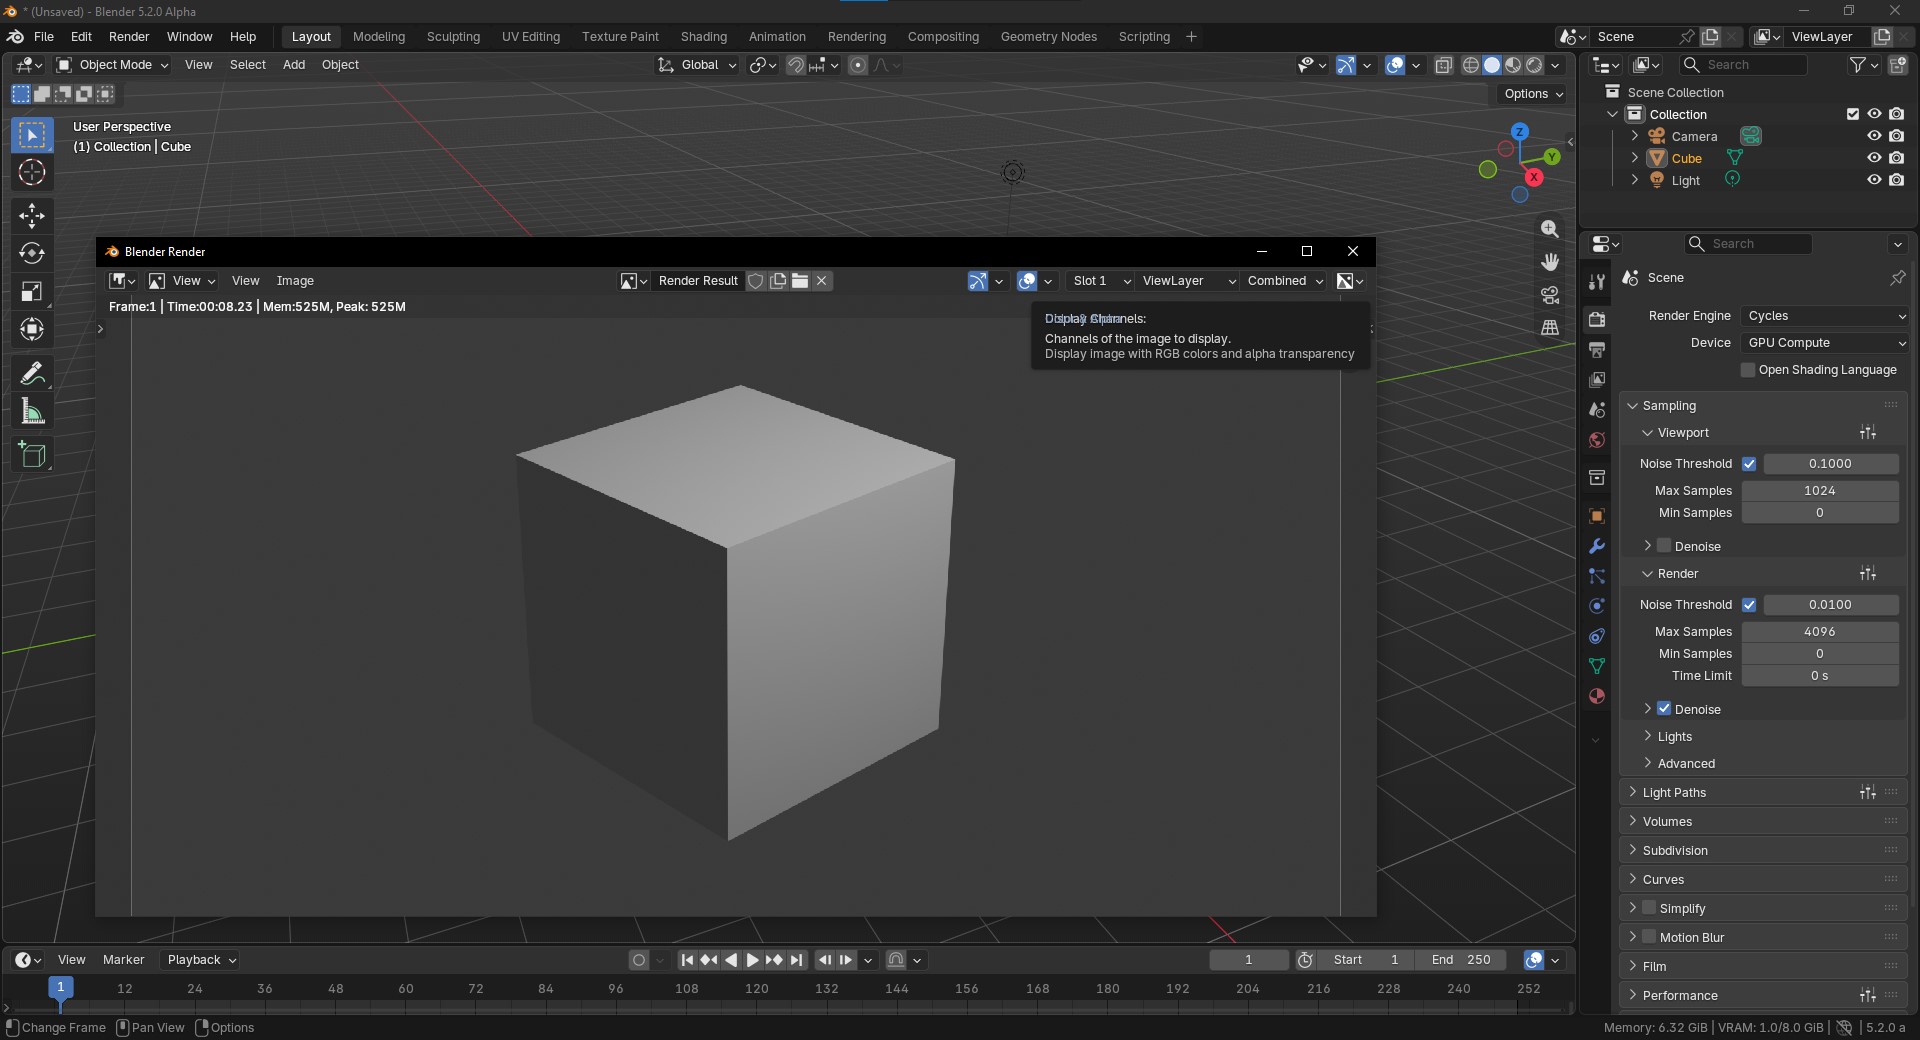Enable the Open Shading Language checkbox
Image resolution: width=1920 pixels, height=1040 pixels.
point(1748,370)
